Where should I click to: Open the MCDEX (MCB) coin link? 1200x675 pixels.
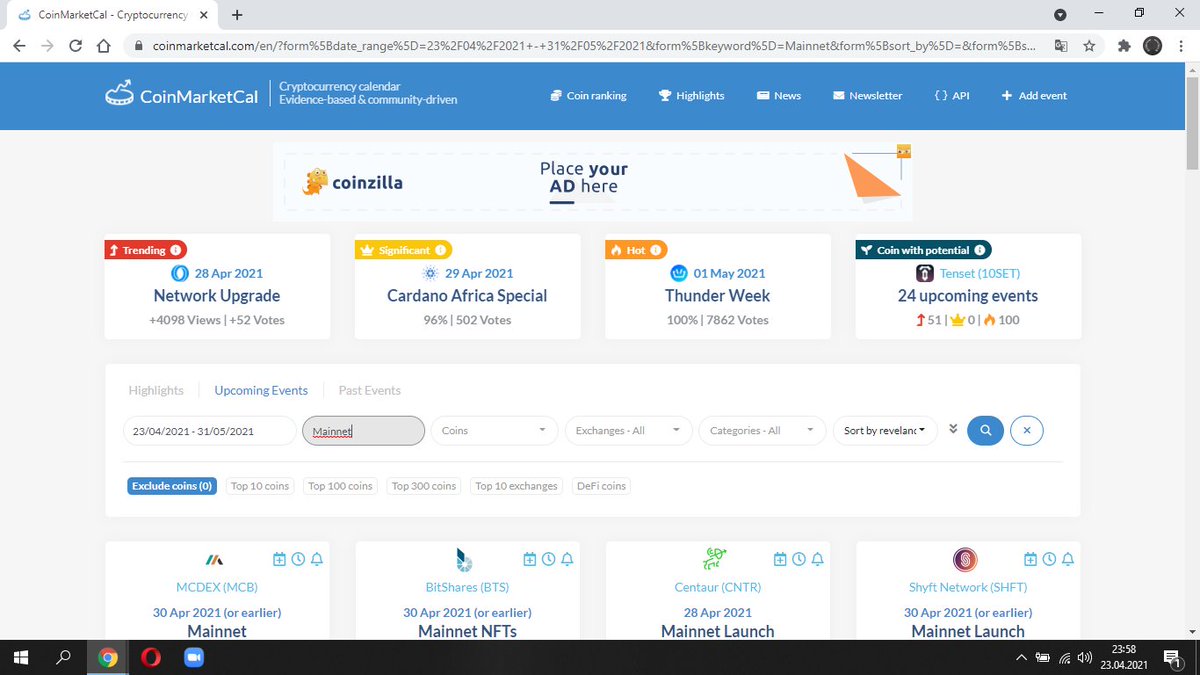click(x=217, y=587)
